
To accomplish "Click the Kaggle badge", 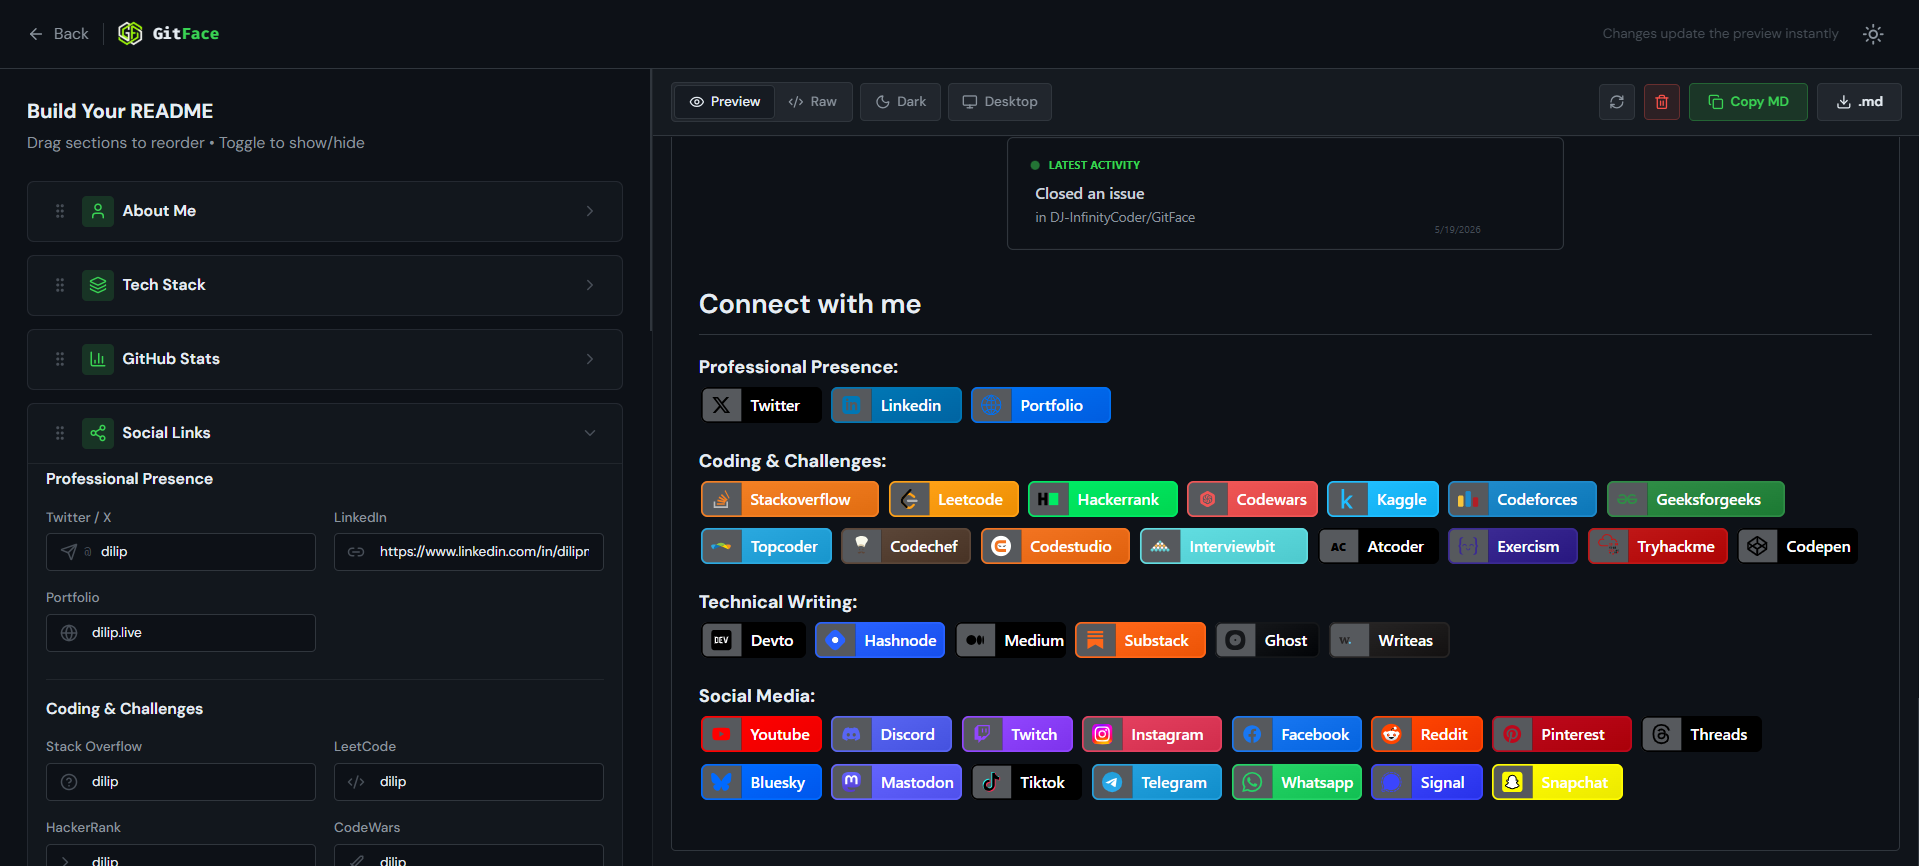I will point(1383,499).
